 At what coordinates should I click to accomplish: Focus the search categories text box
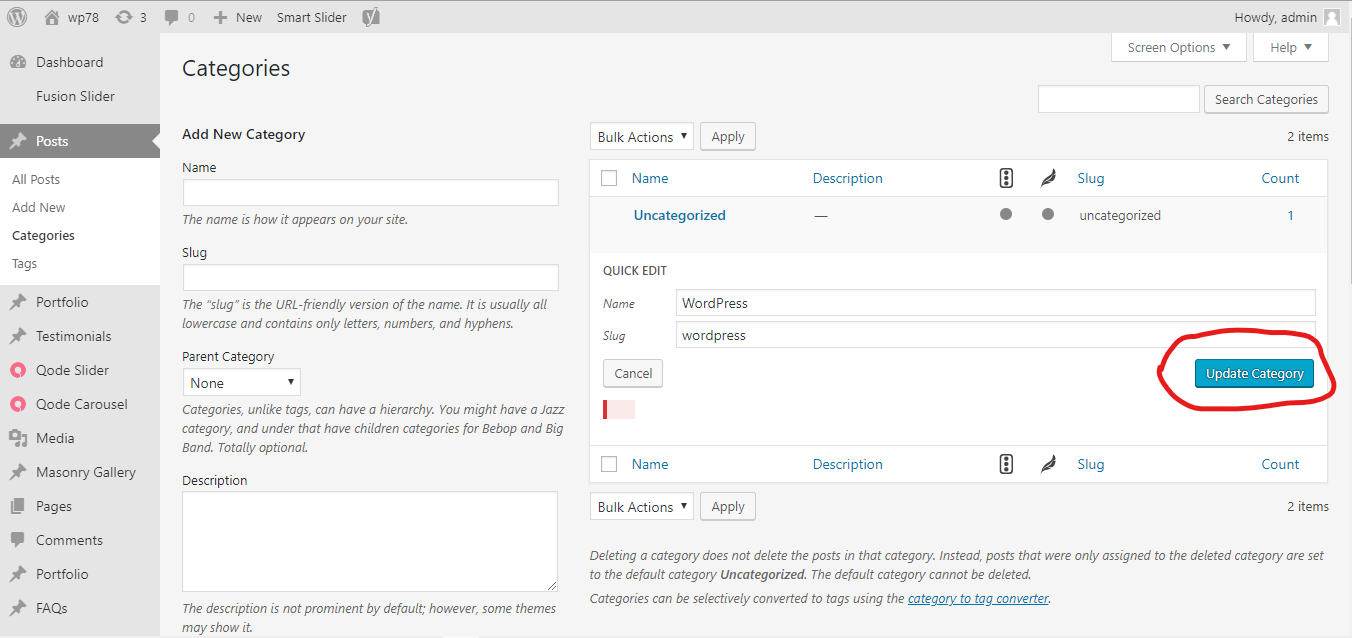[x=1119, y=99]
